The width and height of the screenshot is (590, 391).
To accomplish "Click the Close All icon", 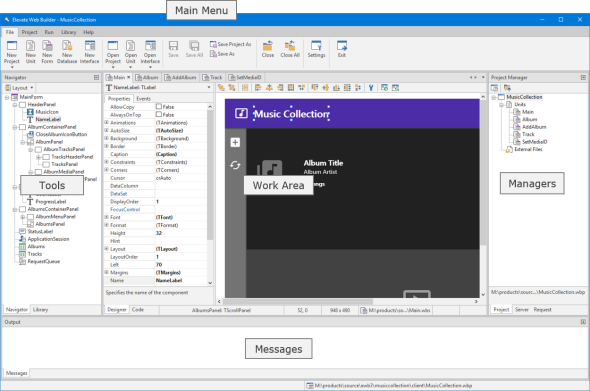I will pos(290,46).
